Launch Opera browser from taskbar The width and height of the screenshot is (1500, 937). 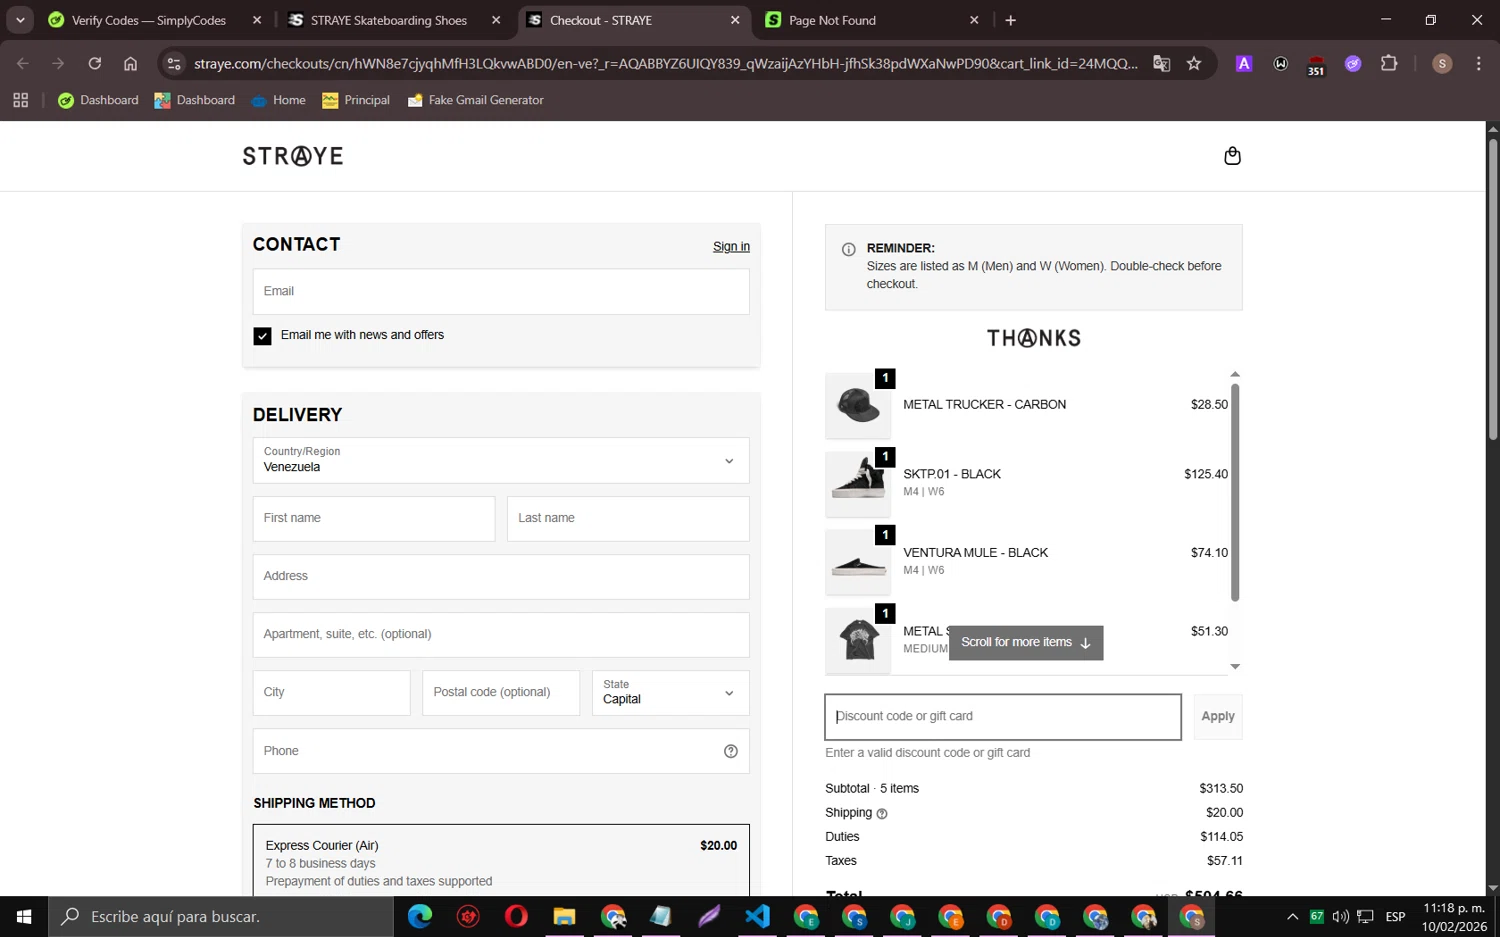[516, 916]
